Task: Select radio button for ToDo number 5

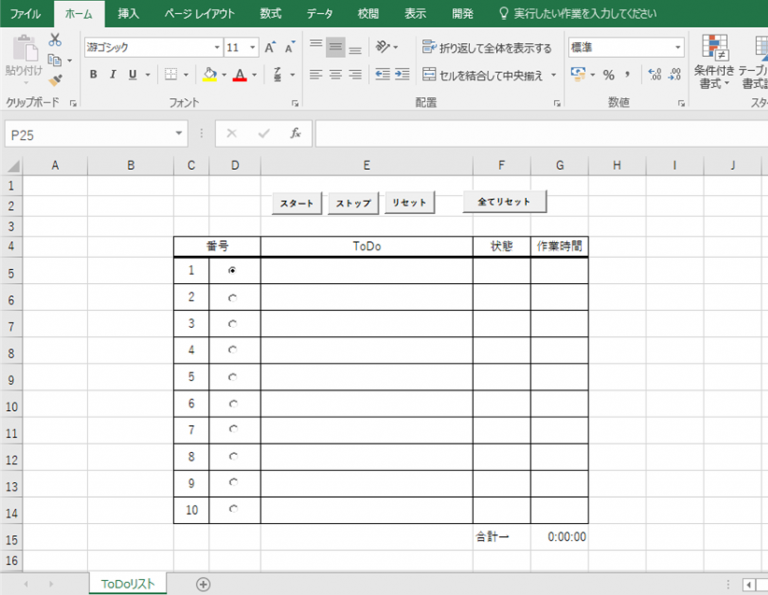Action: pos(233,377)
